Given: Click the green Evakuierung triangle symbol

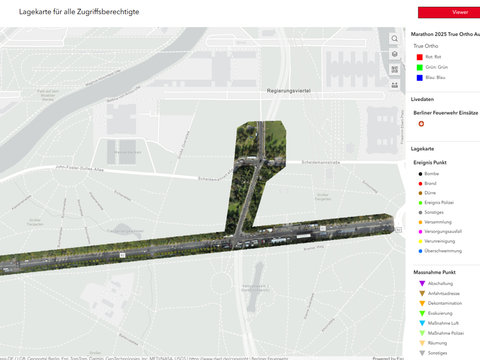Looking at the screenshot, I should (x=422, y=313).
